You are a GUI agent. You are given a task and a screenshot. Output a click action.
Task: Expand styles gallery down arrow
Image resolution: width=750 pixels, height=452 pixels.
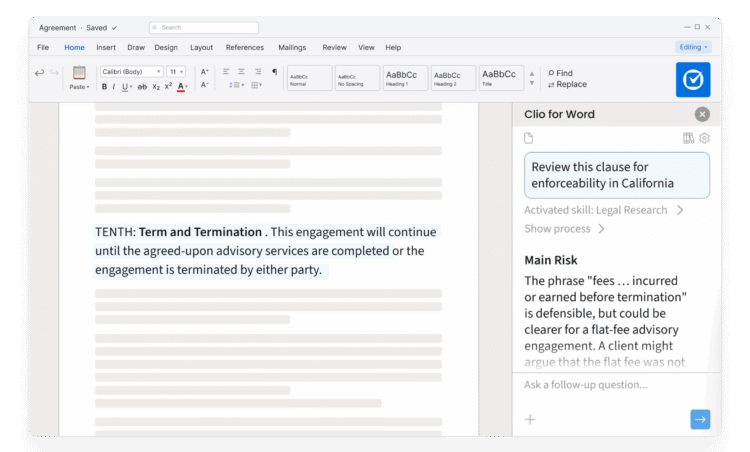tap(532, 83)
